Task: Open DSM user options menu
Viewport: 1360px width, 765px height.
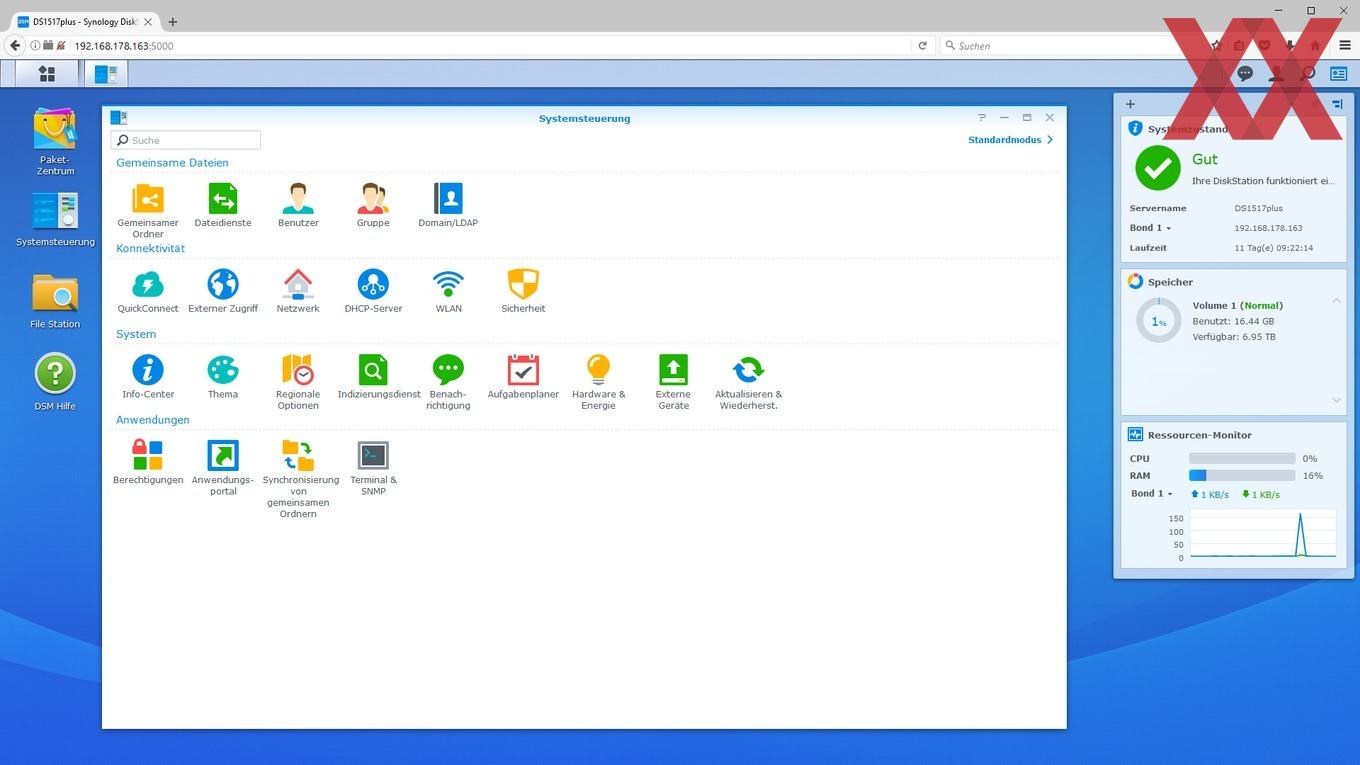Action: (x=1276, y=74)
